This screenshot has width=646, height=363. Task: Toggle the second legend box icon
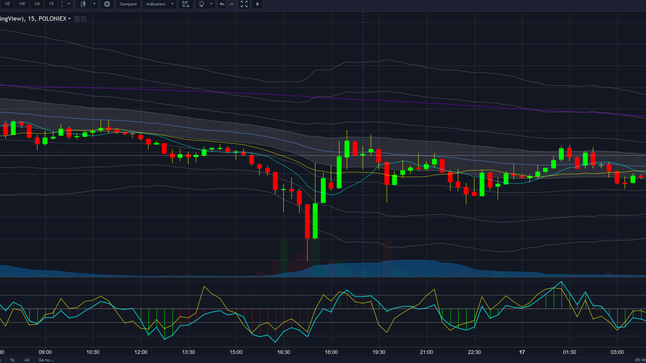coord(84,19)
